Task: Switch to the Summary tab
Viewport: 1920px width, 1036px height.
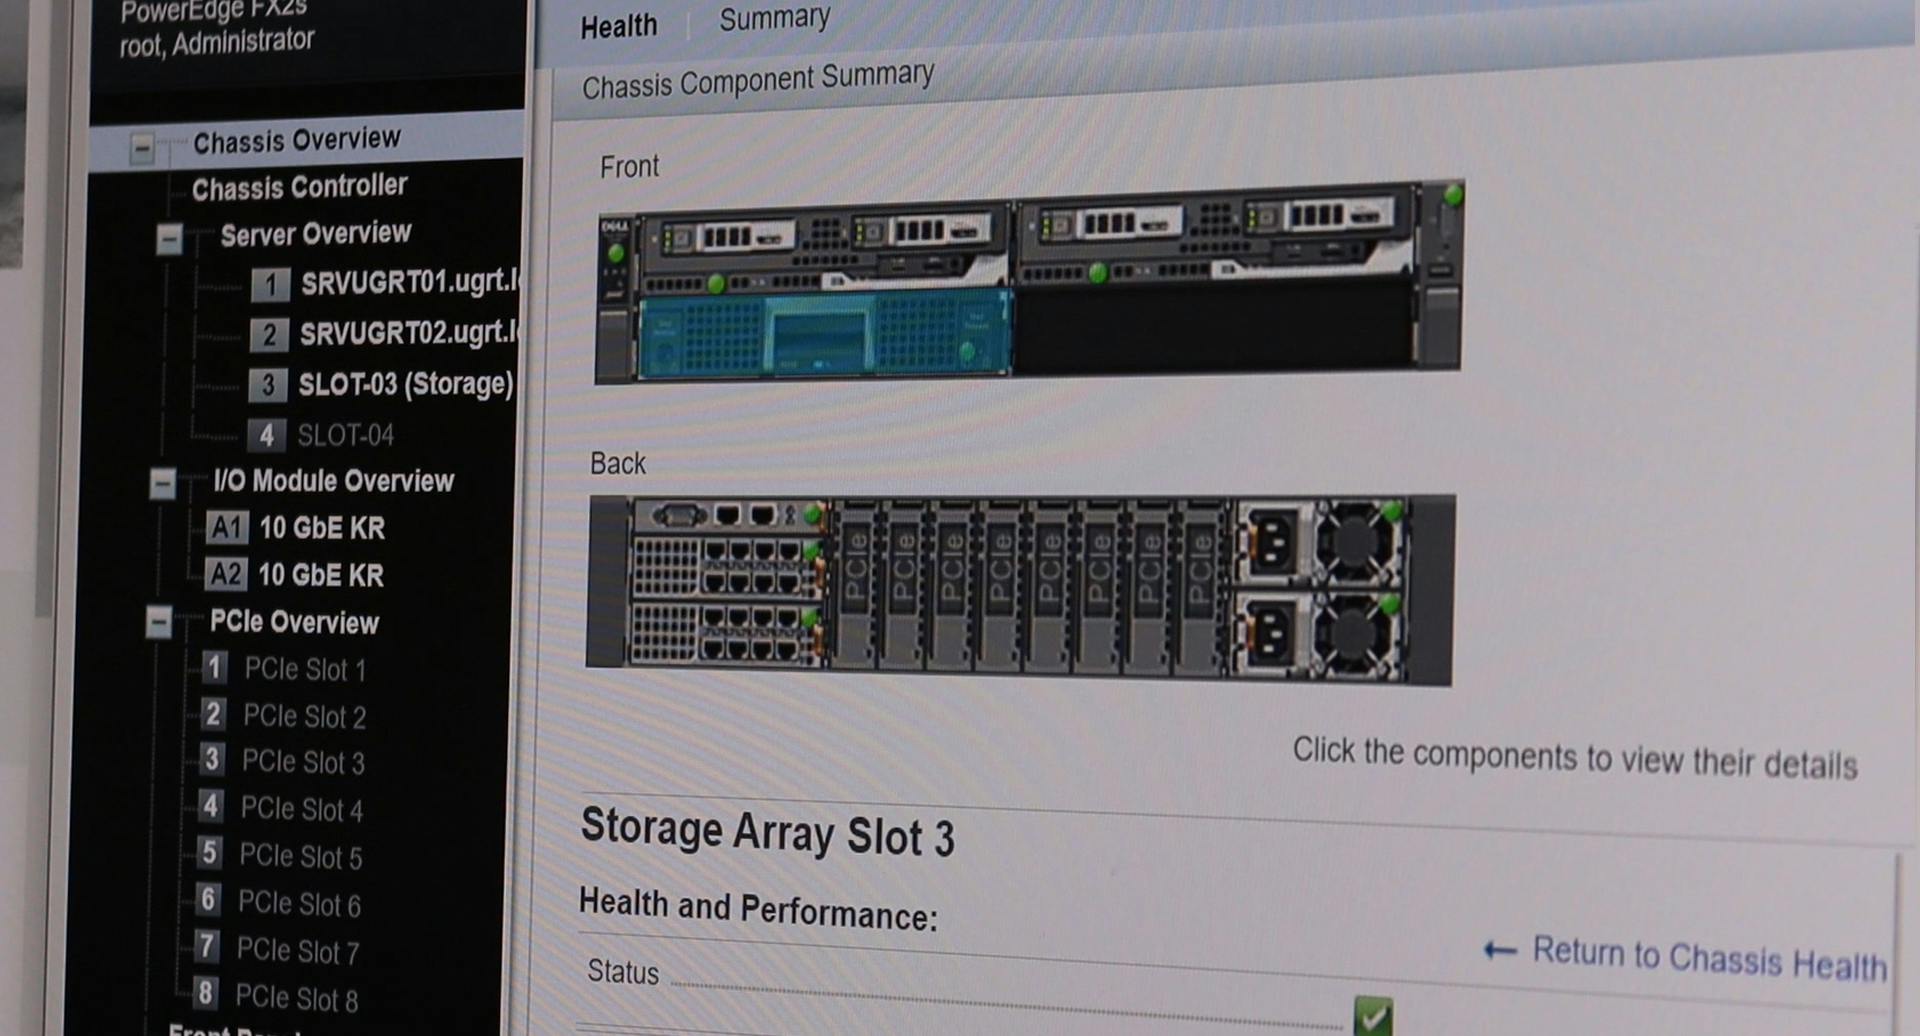Action: pos(775,18)
